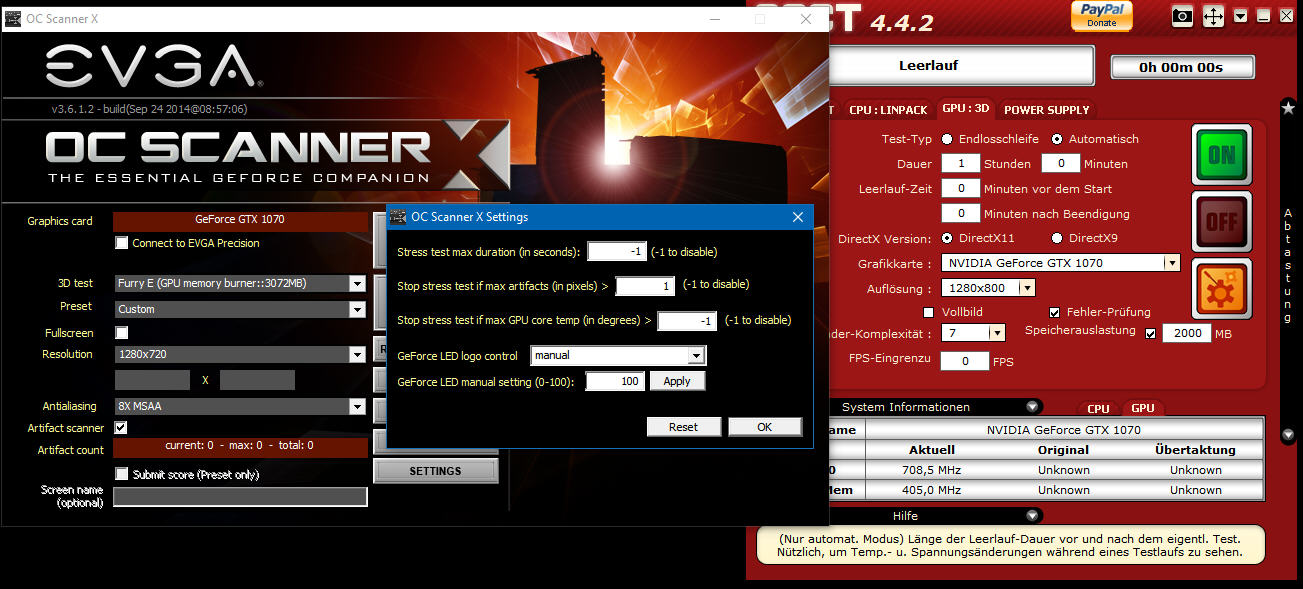Click the camera screenshot icon in OCCT
This screenshot has width=1303, height=589.
coord(1183,16)
